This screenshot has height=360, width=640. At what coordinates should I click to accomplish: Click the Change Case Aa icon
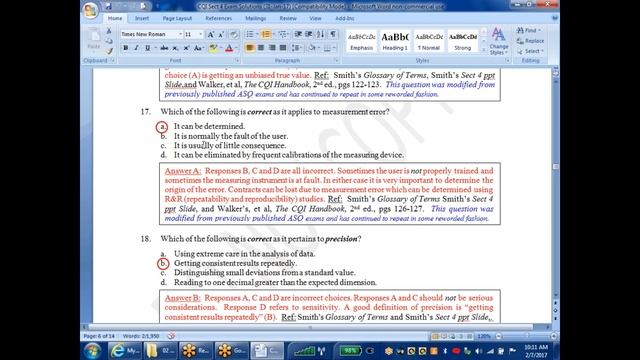click(198, 48)
